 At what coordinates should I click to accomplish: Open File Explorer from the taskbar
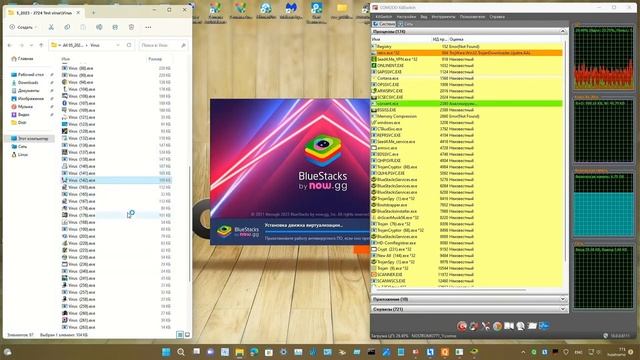pyautogui.click(x=240, y=352)
